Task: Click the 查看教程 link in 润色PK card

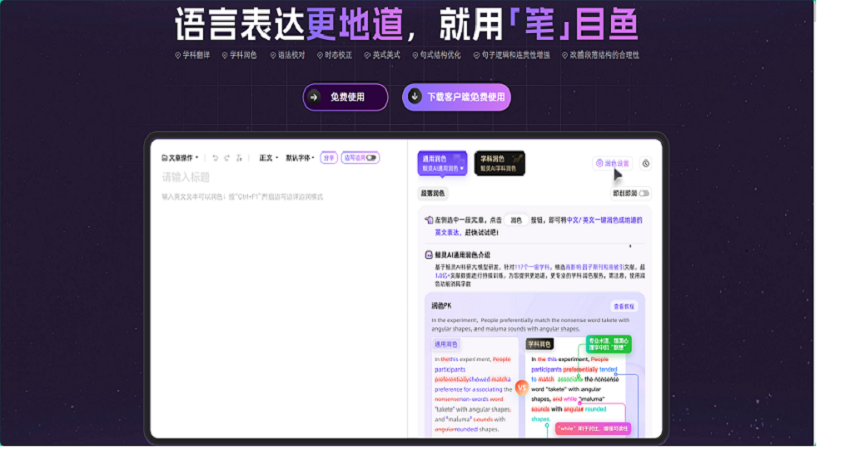Action: point(624,307)
